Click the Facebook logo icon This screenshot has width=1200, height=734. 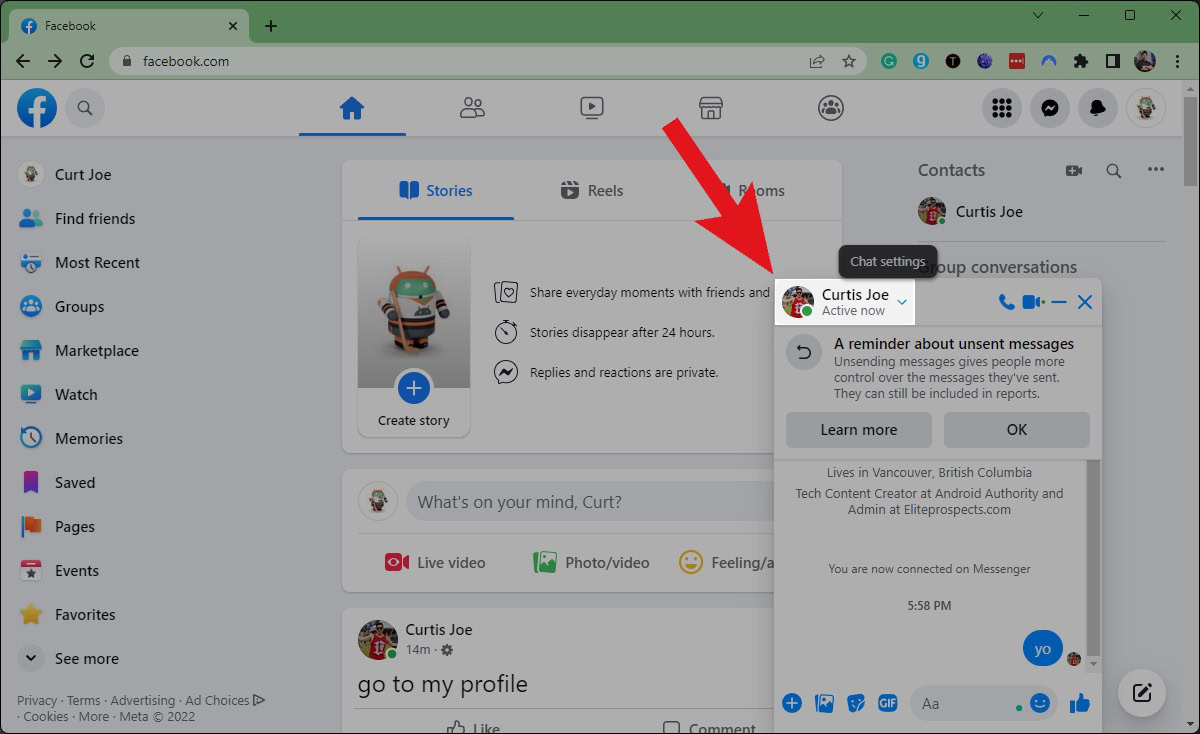37,108
